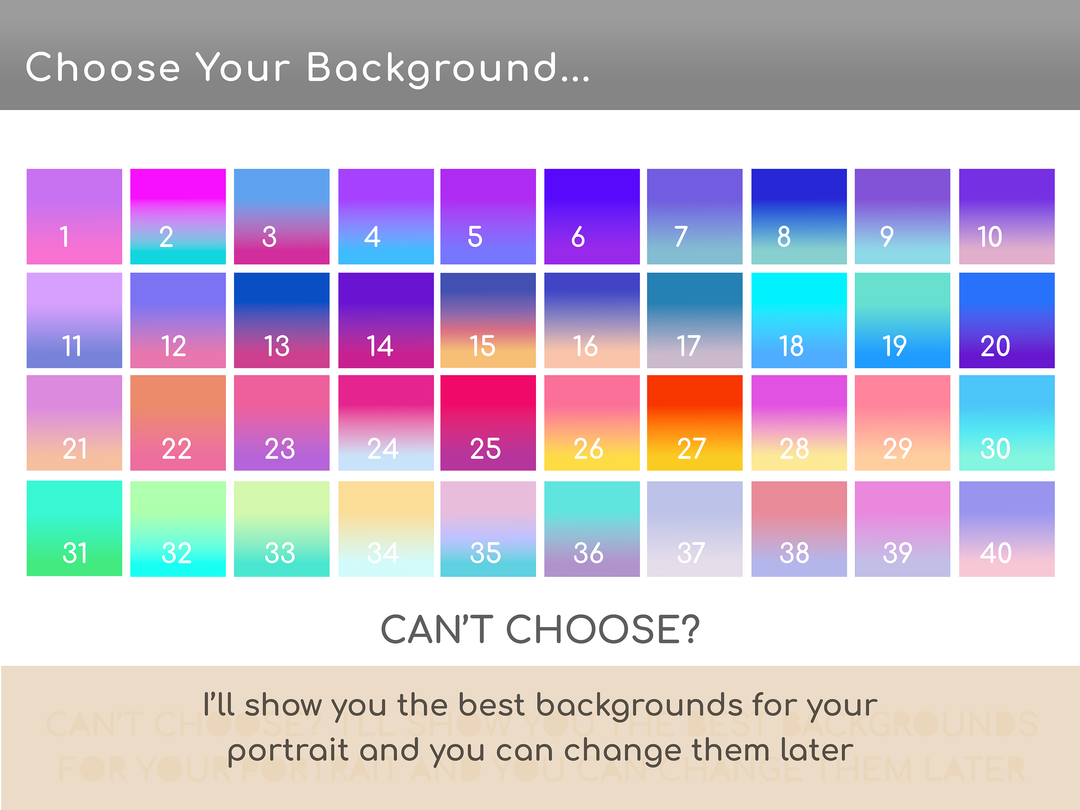Click the "CAN'T CHOOSE?" heading

click(x=540, y=630)
